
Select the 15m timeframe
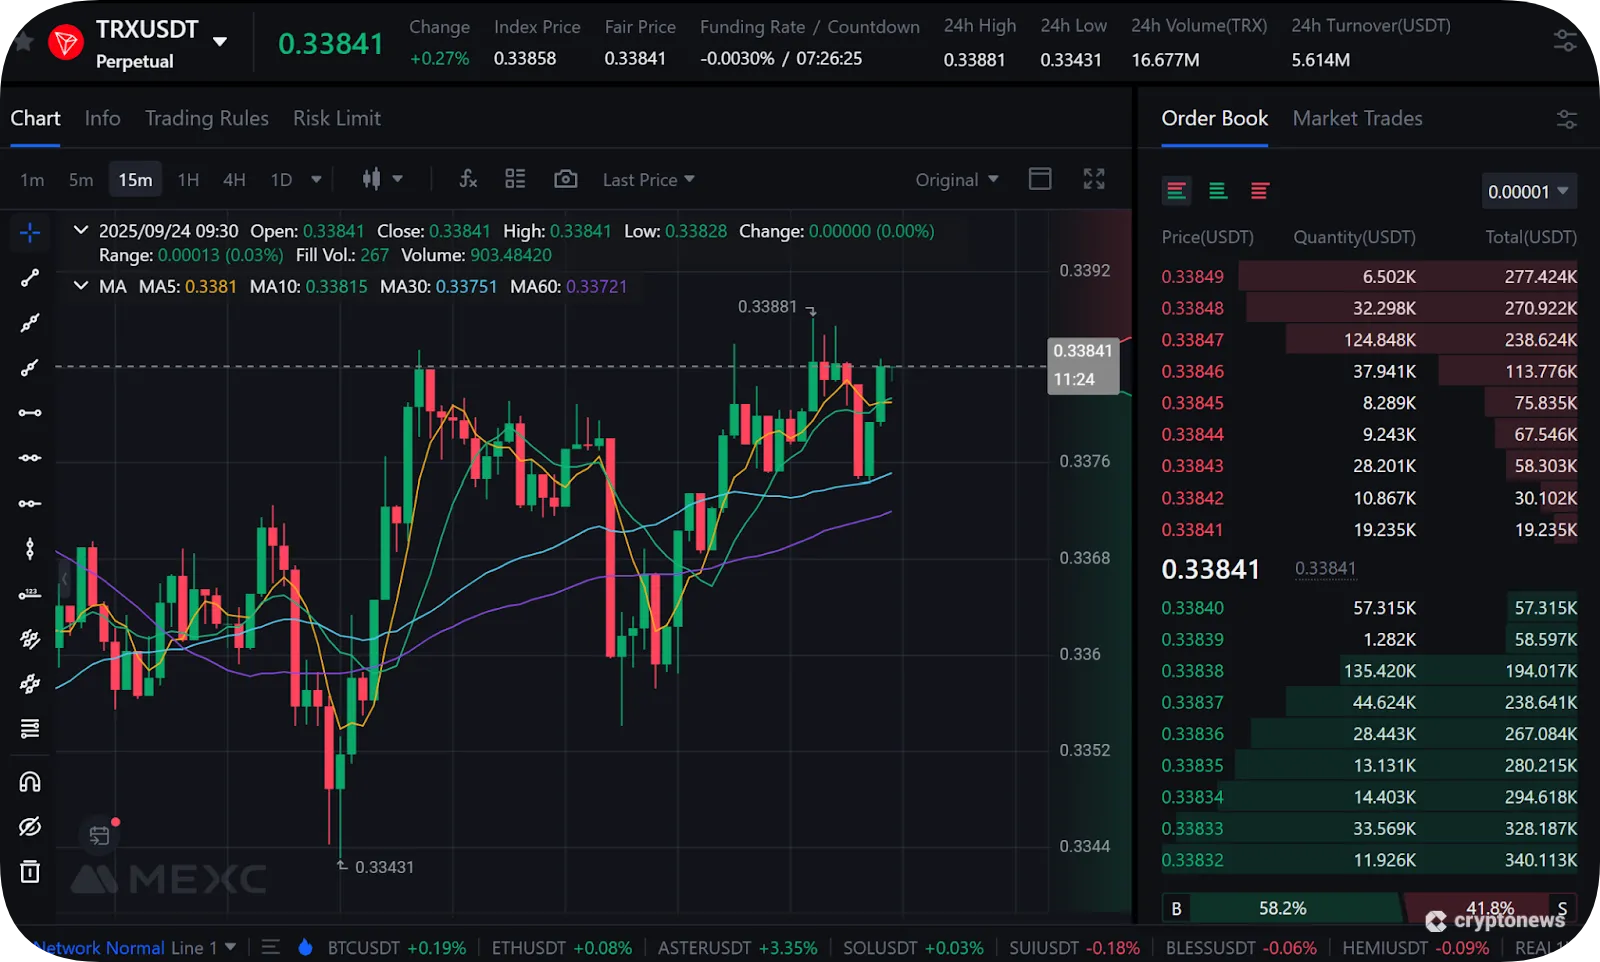click(x=135, y=180)
